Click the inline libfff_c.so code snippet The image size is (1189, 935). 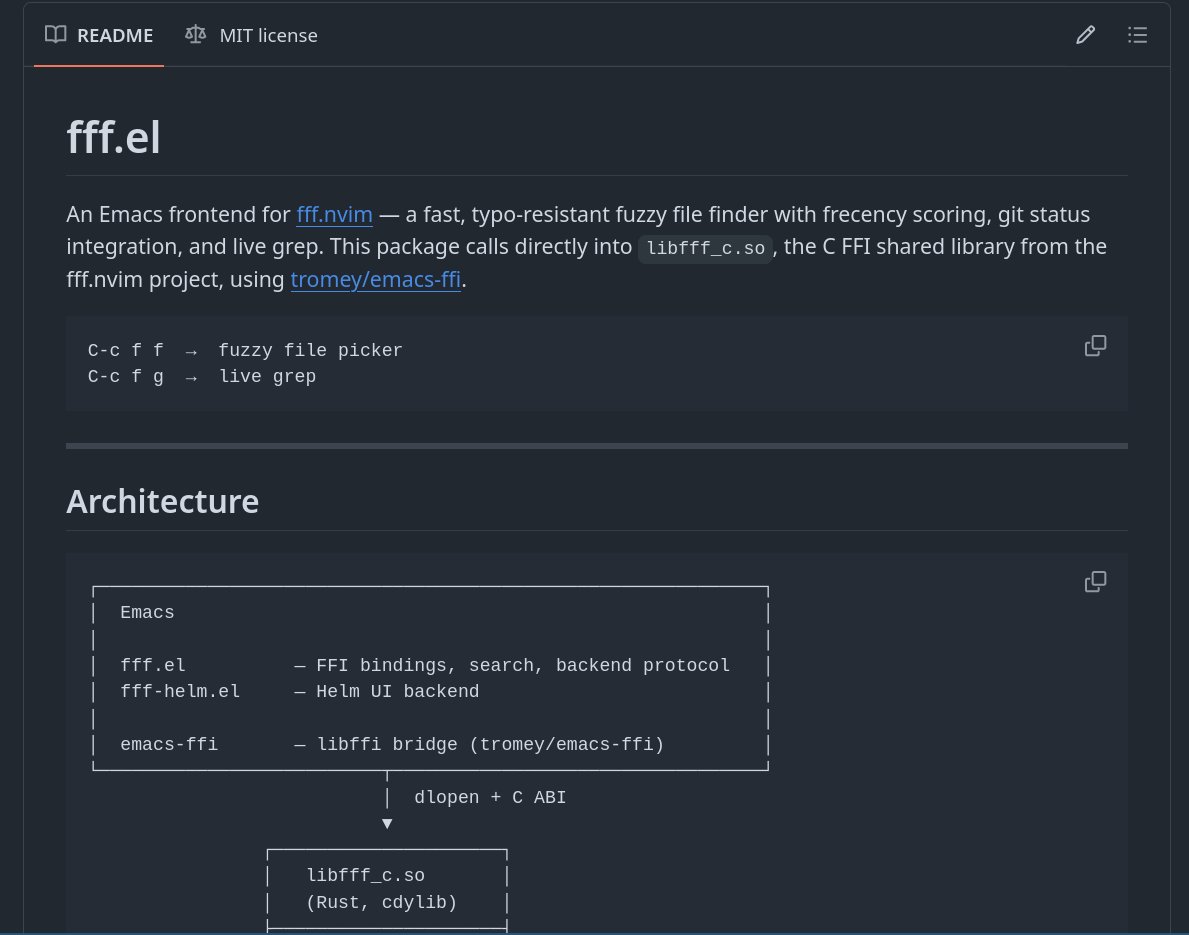705,248
